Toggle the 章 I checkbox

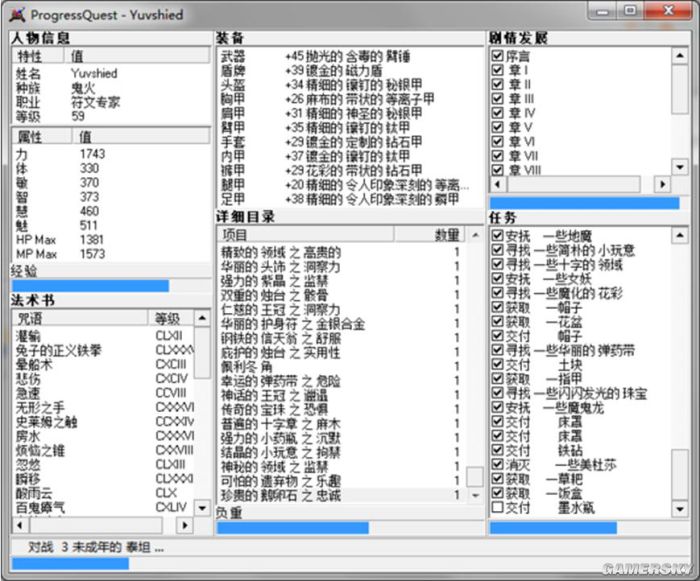point(497,70)
